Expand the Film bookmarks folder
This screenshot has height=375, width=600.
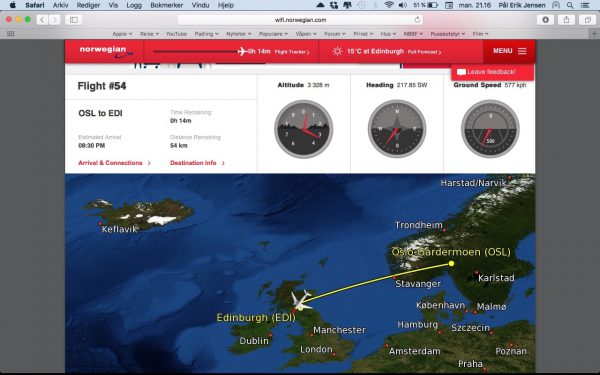coord(480,34)
